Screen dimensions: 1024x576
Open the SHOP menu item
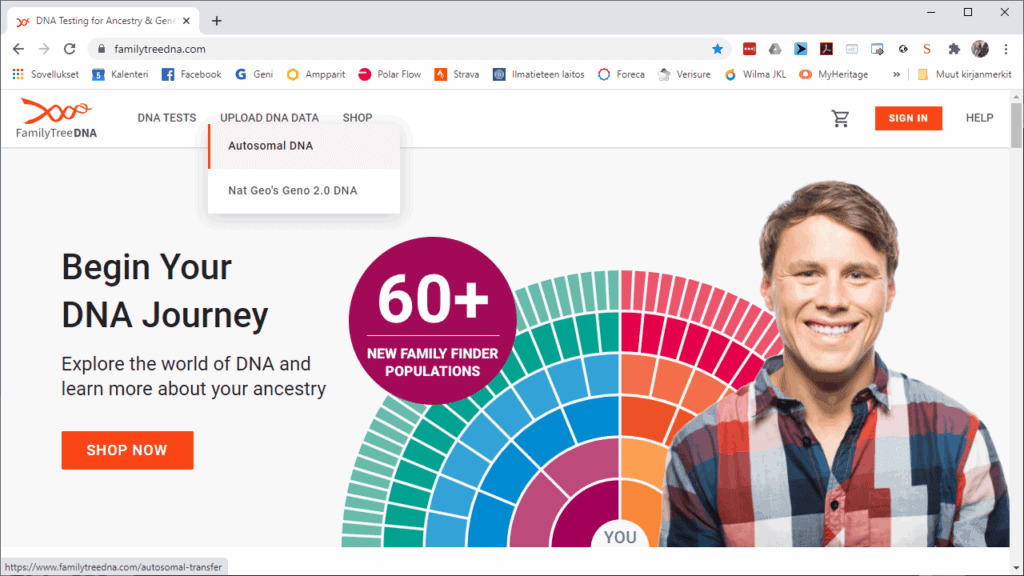click(357, 118)
